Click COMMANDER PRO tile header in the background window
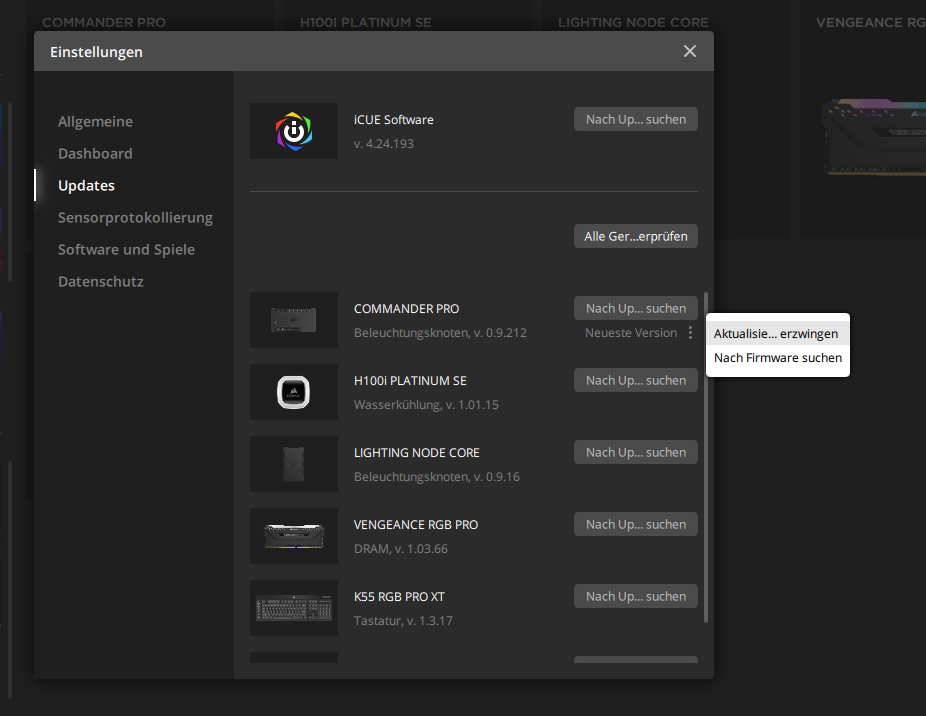This screenshot has width=926, height=716. point(104,22)
